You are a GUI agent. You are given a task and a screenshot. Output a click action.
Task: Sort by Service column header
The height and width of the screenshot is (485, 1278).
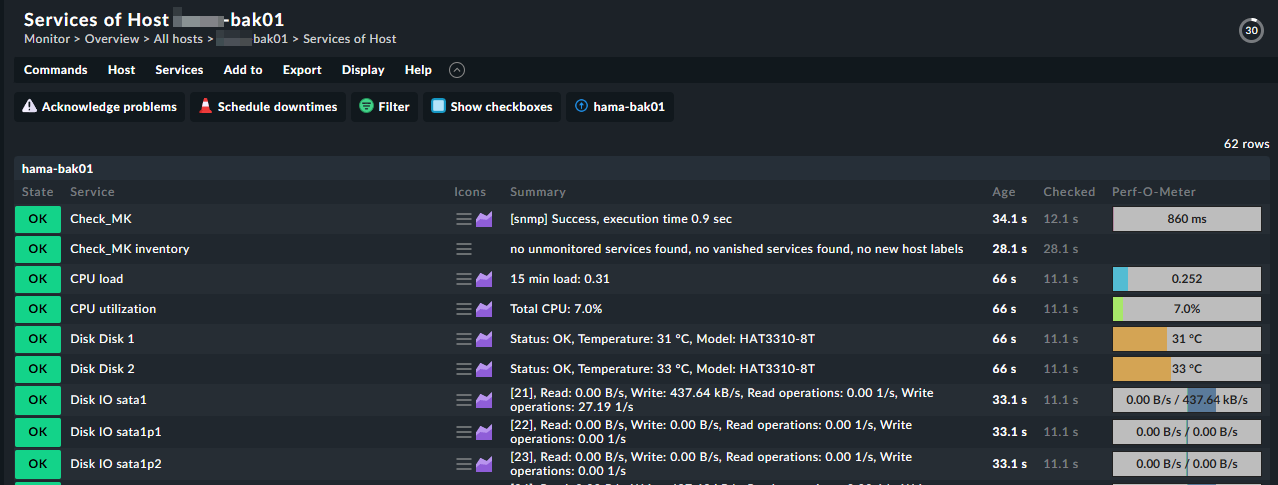coord(92,192)
